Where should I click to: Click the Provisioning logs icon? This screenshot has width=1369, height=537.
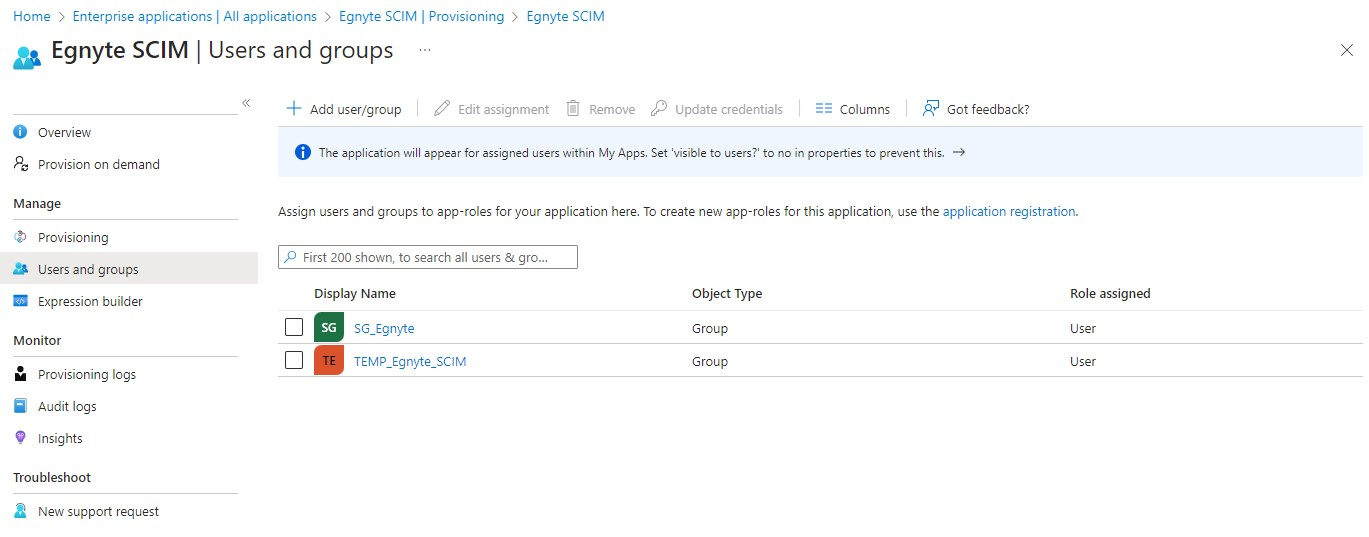20,374
